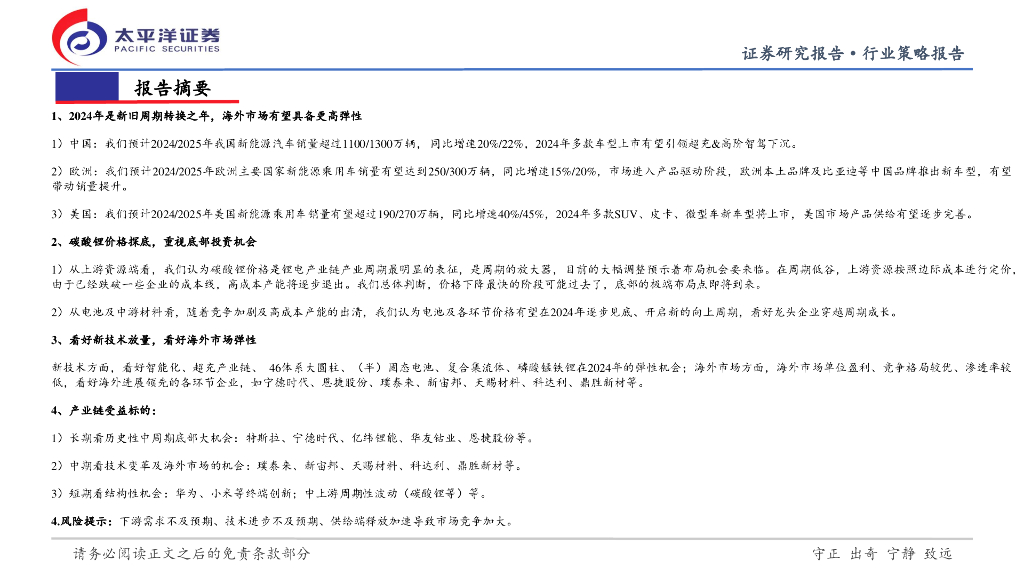Click the 守正 出奇 宁静 致远 motto
1024x576 pixels.
coord(882,554)
